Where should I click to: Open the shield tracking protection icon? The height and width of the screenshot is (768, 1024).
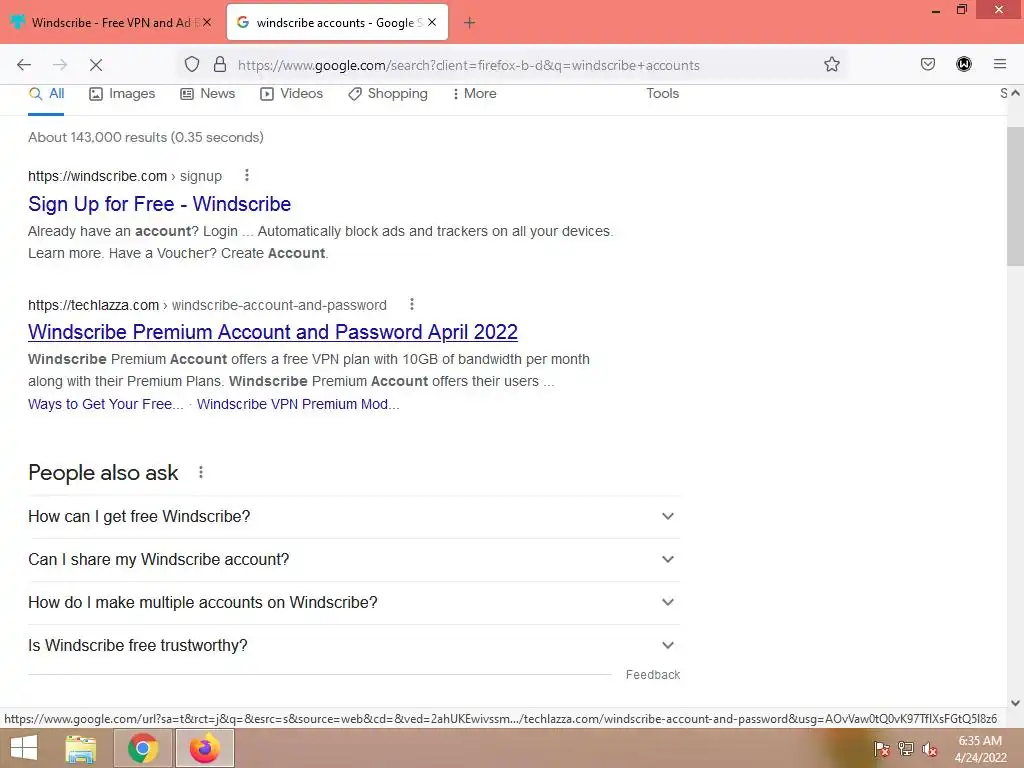[x=191, y=64]
